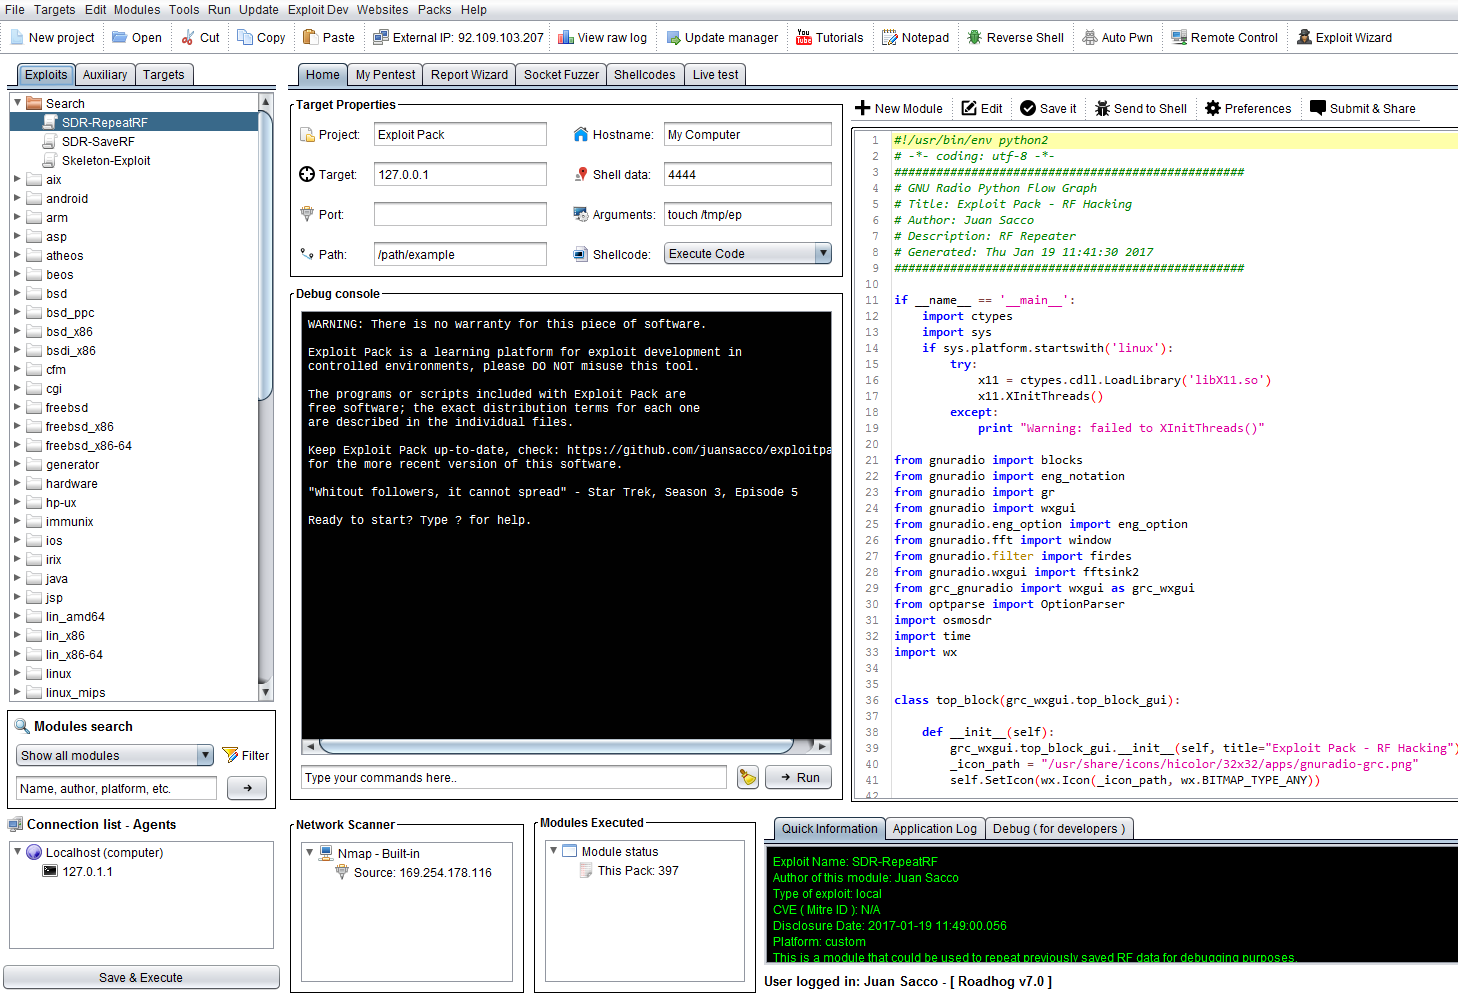Collapse the Search tree folder
The image size is (1458, 999).
pyautogui.click(x=18, y=103)
